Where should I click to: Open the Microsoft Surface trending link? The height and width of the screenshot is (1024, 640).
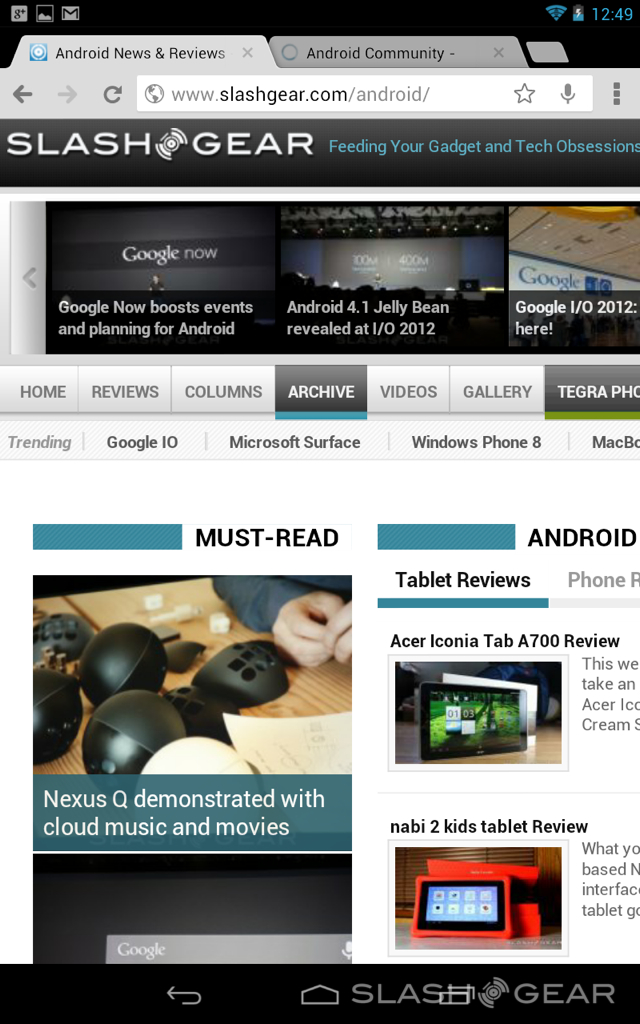295,442
